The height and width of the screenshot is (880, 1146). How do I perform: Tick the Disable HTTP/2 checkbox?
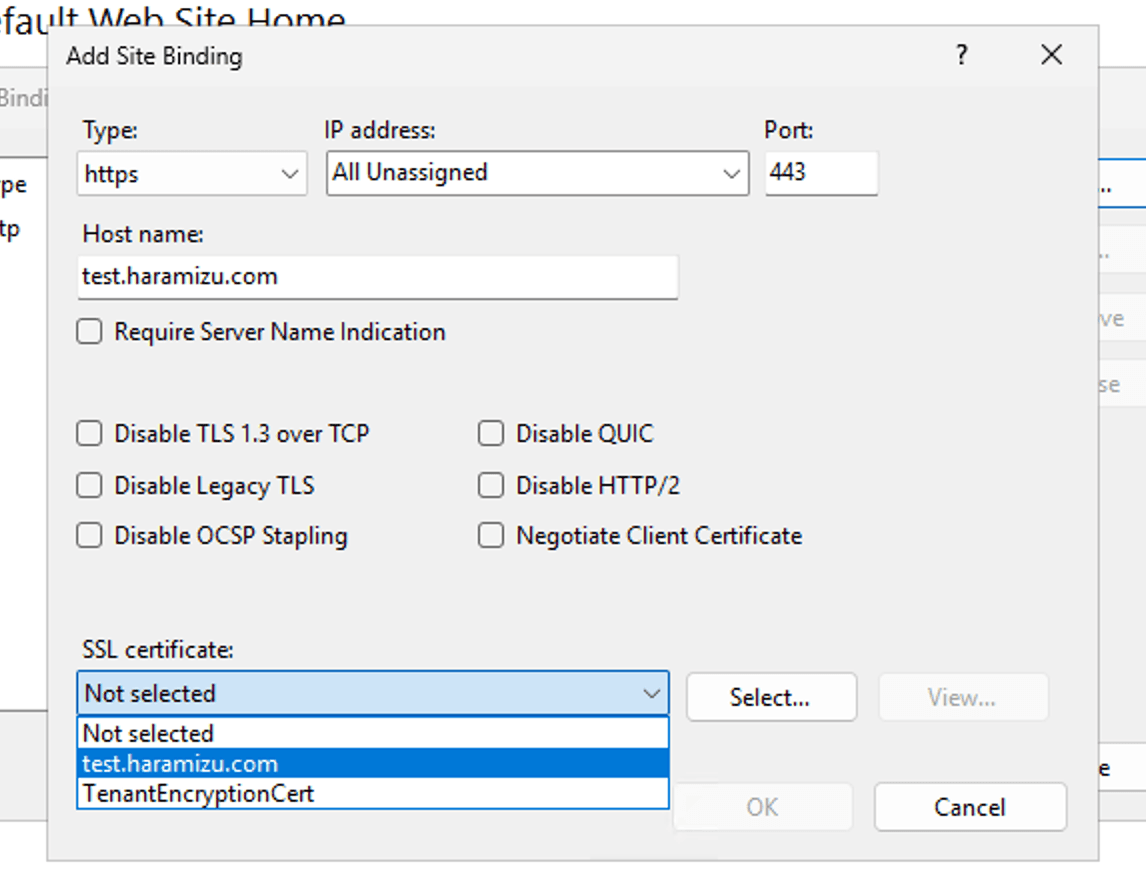491,486
